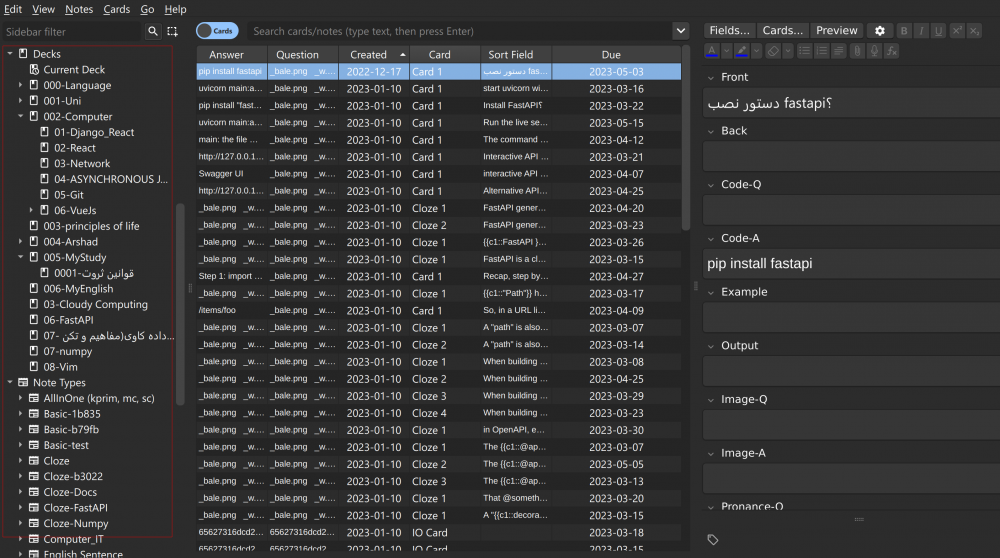Viewport: 1000px width, 558px height.
Task: Click the Preview button
Action: [x=837, y=31]
